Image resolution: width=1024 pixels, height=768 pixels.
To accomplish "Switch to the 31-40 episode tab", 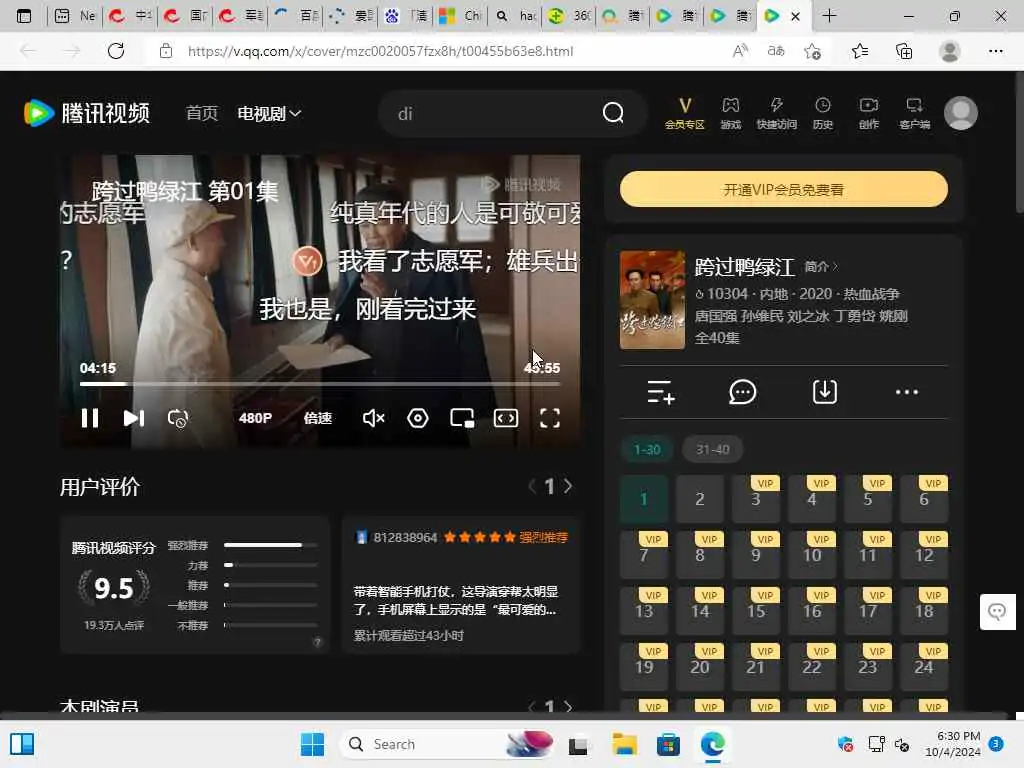I will coord(712,449).
